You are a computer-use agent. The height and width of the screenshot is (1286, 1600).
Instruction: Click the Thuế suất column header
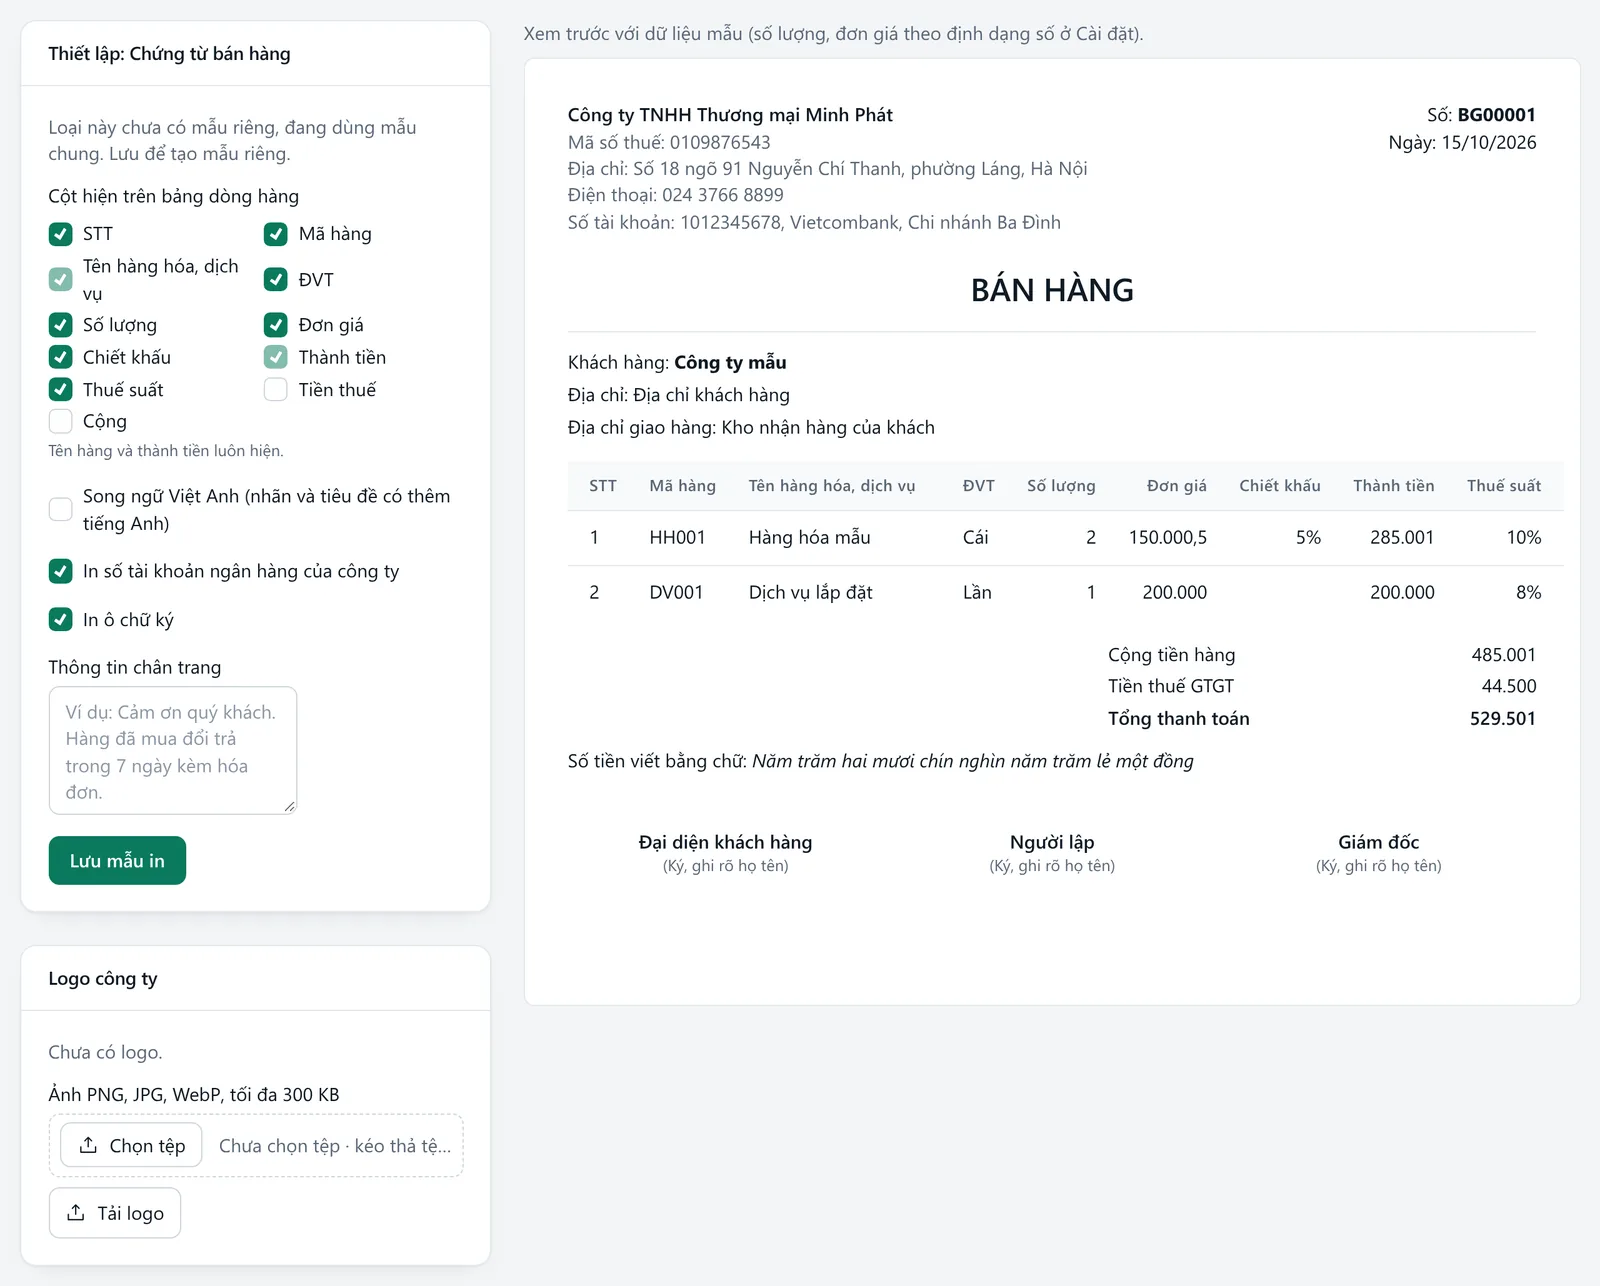[x=1503, y=486]
